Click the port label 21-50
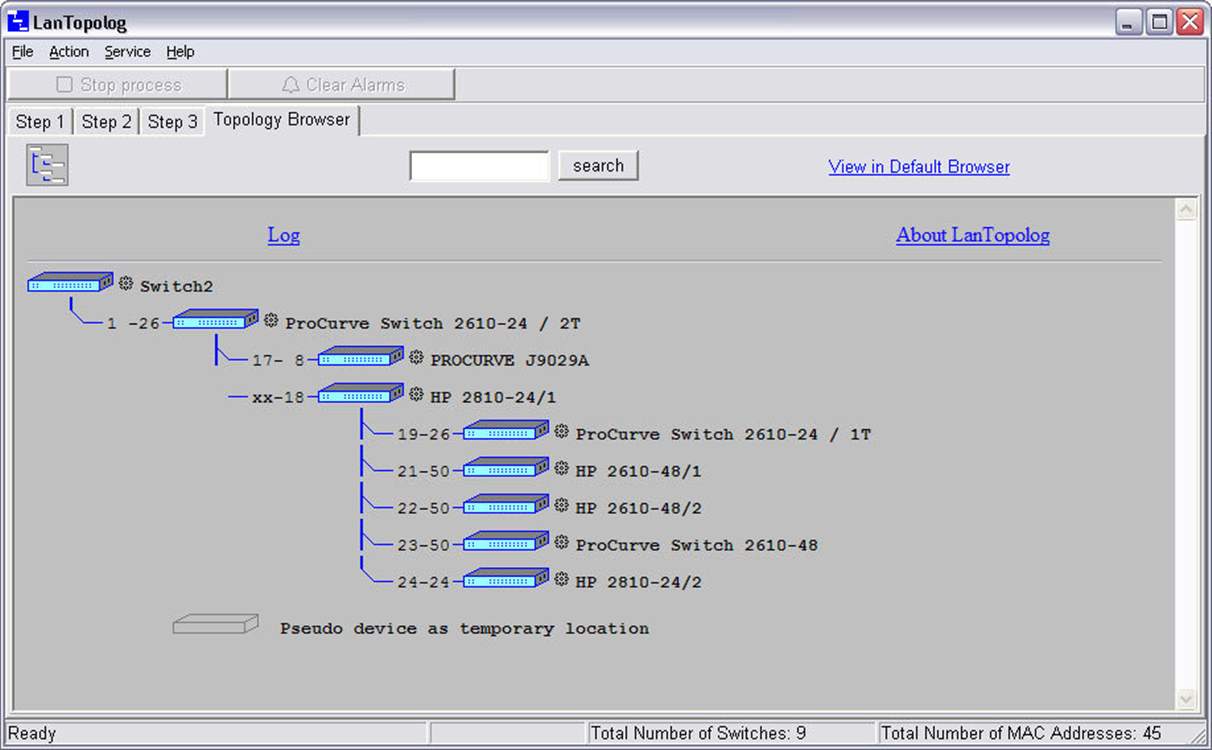The image size is (1212, 750). click(x=424, y=472)
